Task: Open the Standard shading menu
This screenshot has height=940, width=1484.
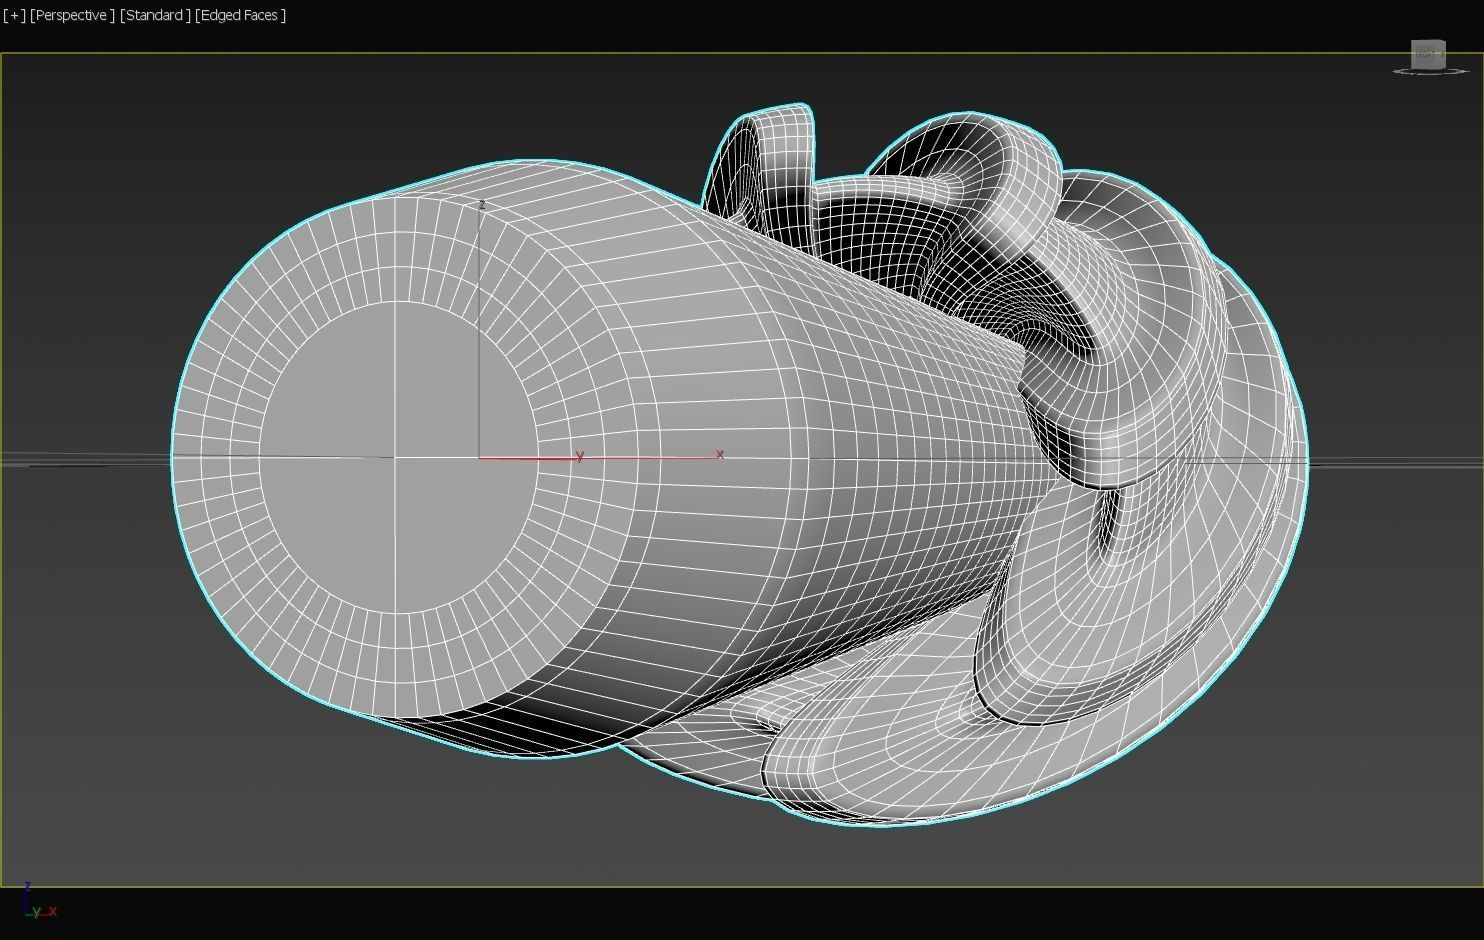Action: click(x=153, y=15)
